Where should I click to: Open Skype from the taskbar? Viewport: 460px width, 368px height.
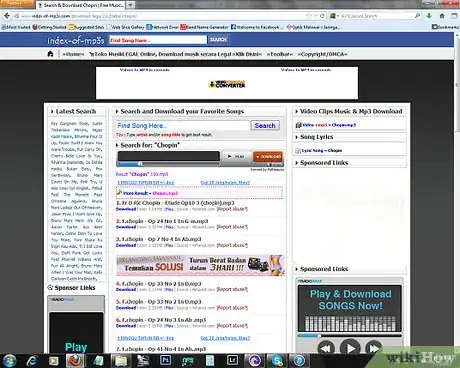(277, 360)
